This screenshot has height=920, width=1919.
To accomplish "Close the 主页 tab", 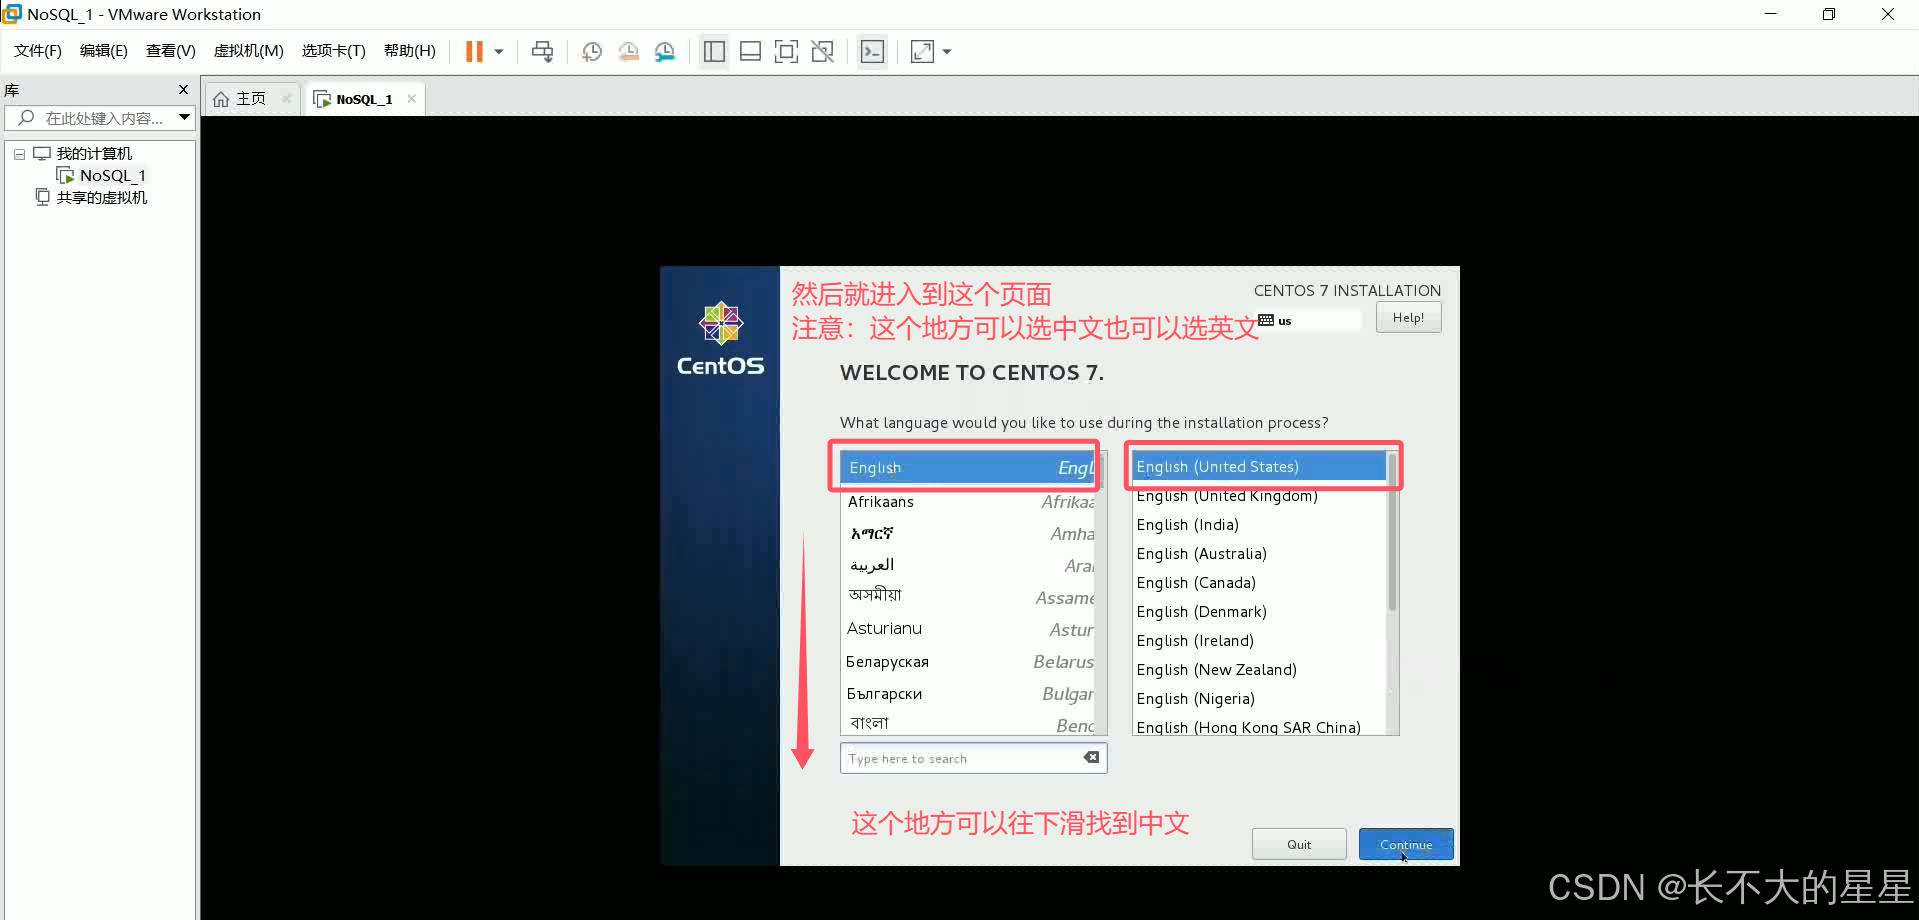I will 287,98.
